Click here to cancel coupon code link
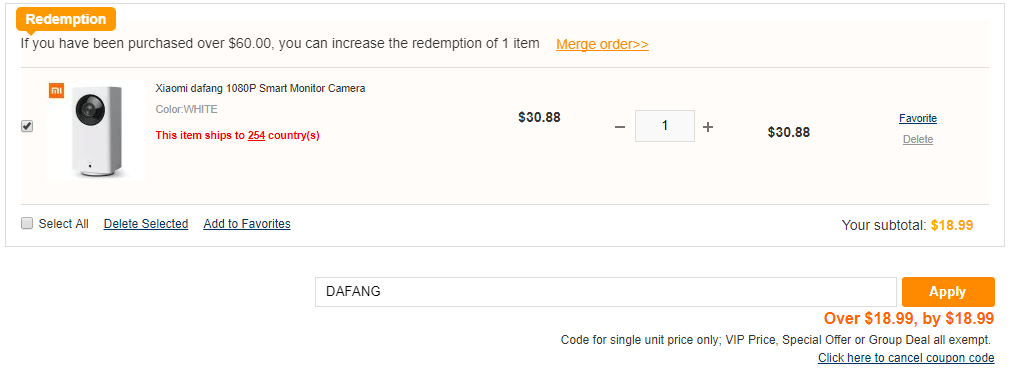Viewport: 1017px width, 377px height. 906,358
